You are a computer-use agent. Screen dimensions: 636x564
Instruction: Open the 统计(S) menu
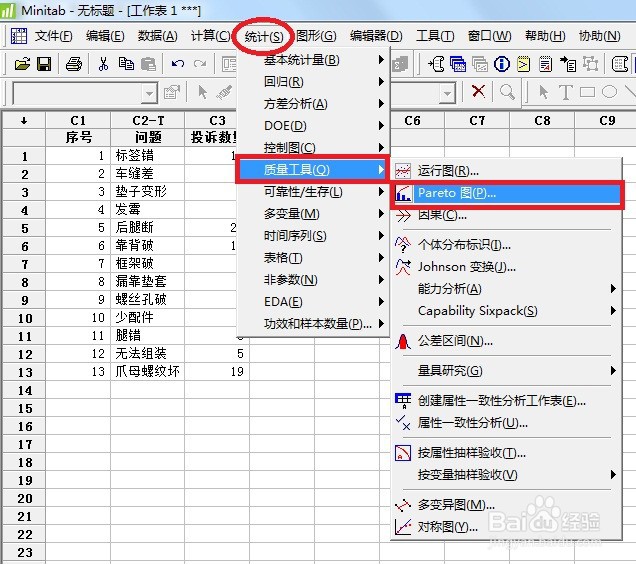[x=264, y=37]
